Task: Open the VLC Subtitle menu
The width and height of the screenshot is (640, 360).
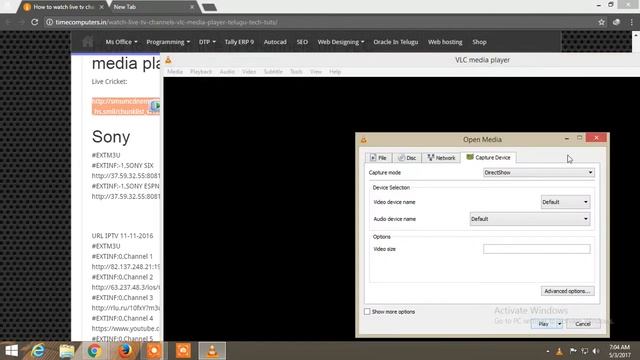Action: [x=273, y=72]
